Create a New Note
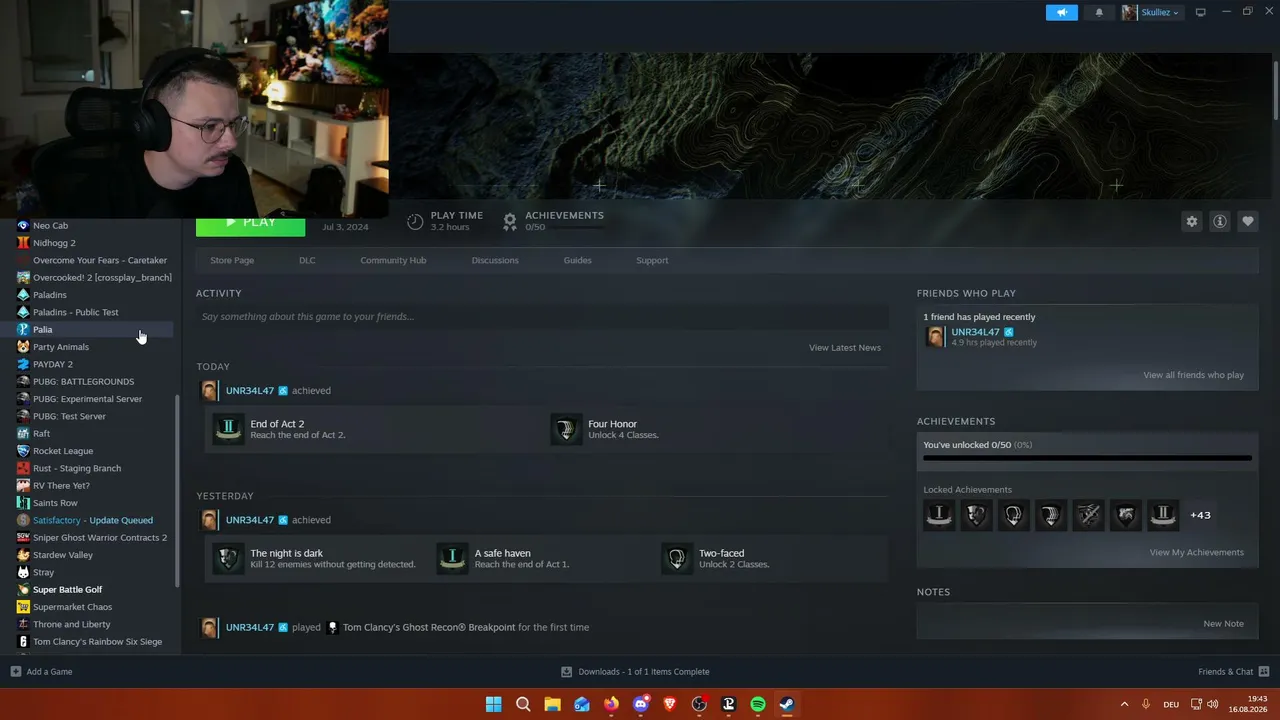The height and width of the screenshot is (720, 1280). (x=1224, y=623)
